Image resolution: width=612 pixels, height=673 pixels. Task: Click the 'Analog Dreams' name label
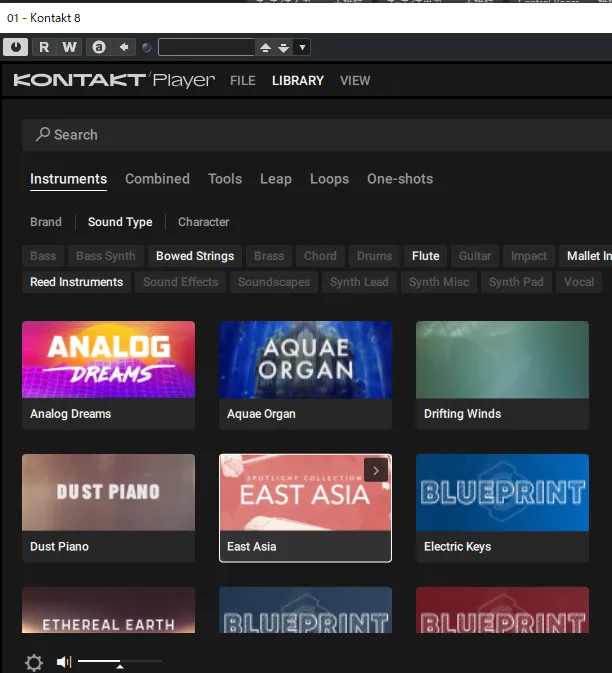click(x=70, y=414)
